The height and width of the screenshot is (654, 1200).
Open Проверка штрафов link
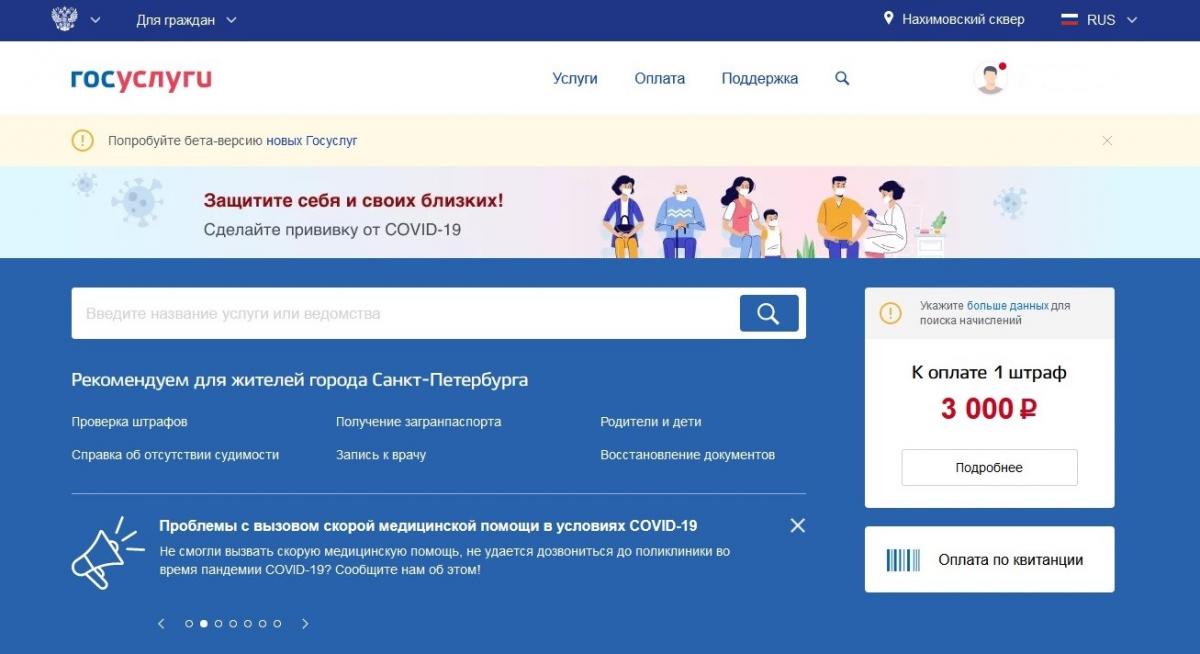click(x=129, y=422)
